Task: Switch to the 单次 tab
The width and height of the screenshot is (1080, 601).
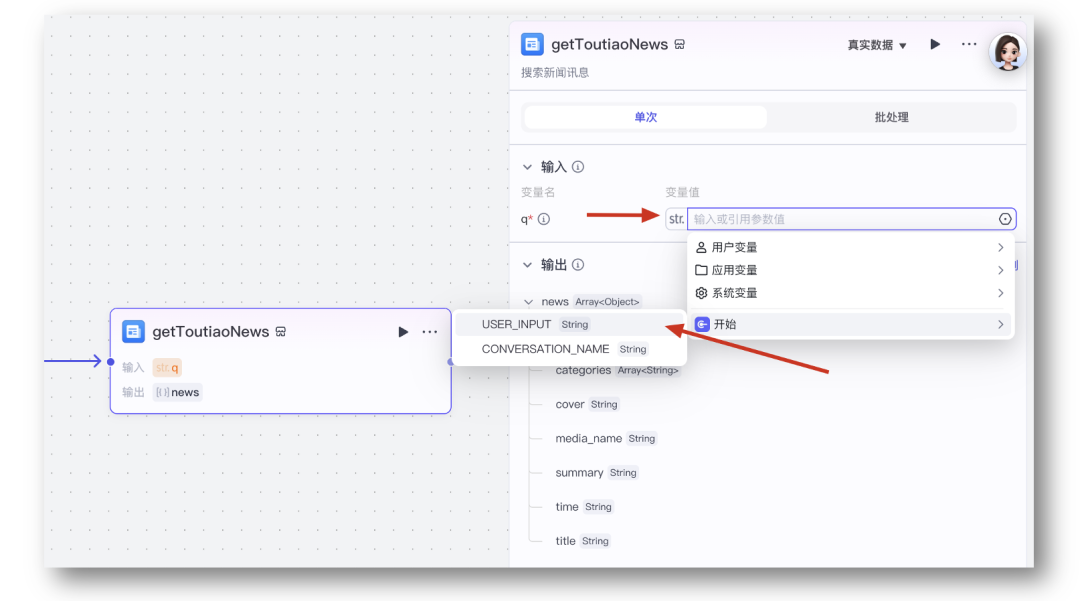Action: [645, 117]
